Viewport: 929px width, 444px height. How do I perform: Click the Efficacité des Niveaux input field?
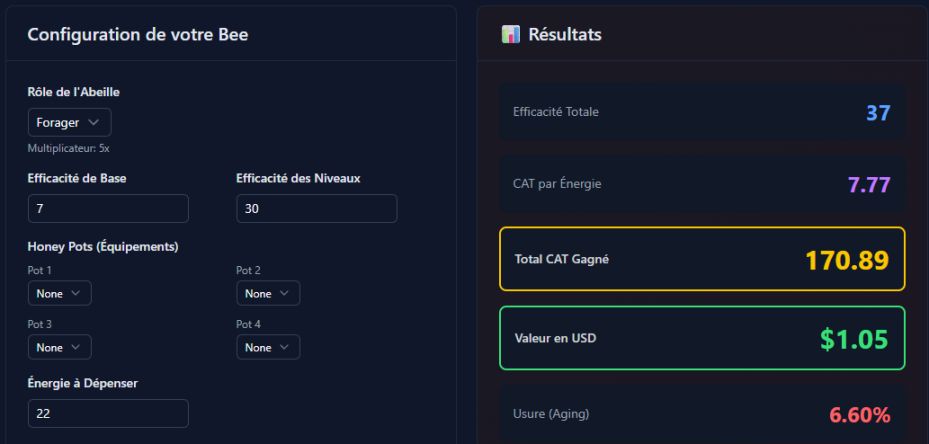pyautogui.click(x=316, y=209)
